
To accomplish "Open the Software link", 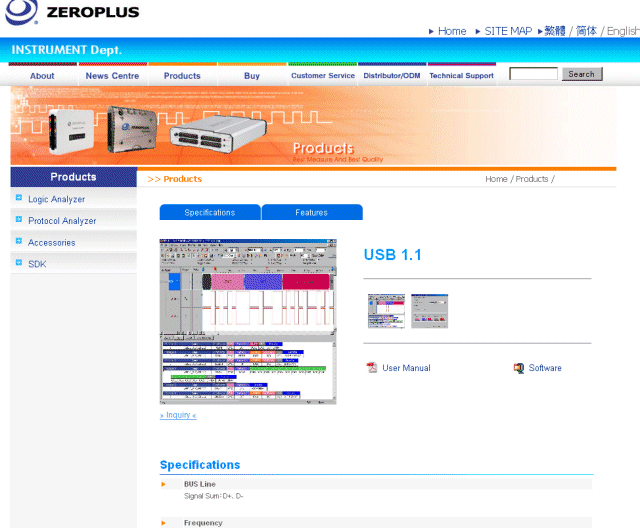I will coord(545,368).
